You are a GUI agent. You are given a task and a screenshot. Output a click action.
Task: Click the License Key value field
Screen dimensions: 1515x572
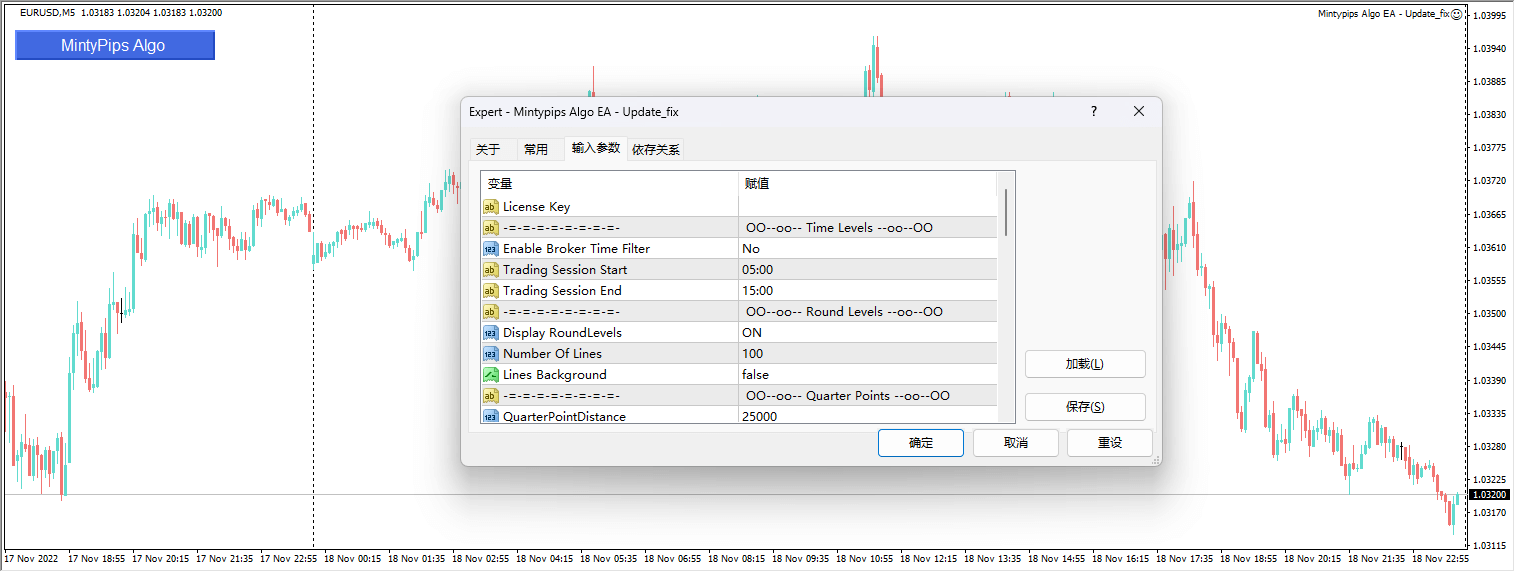coord(866,207)
